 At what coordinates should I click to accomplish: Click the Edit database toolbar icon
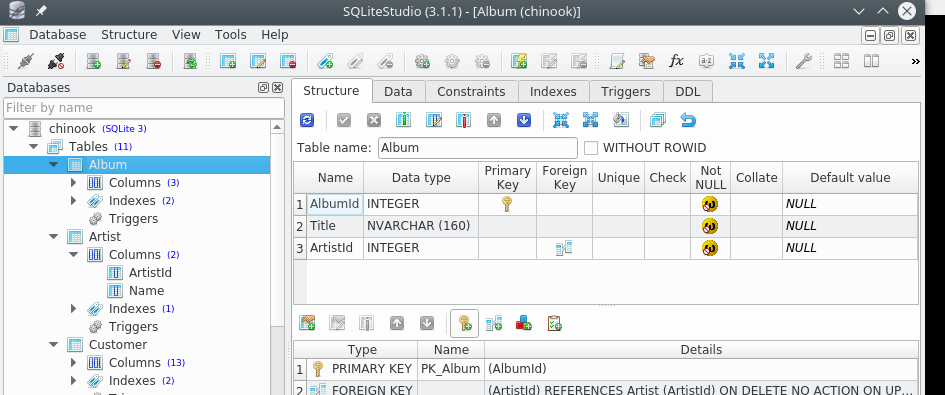pos(124,61)
